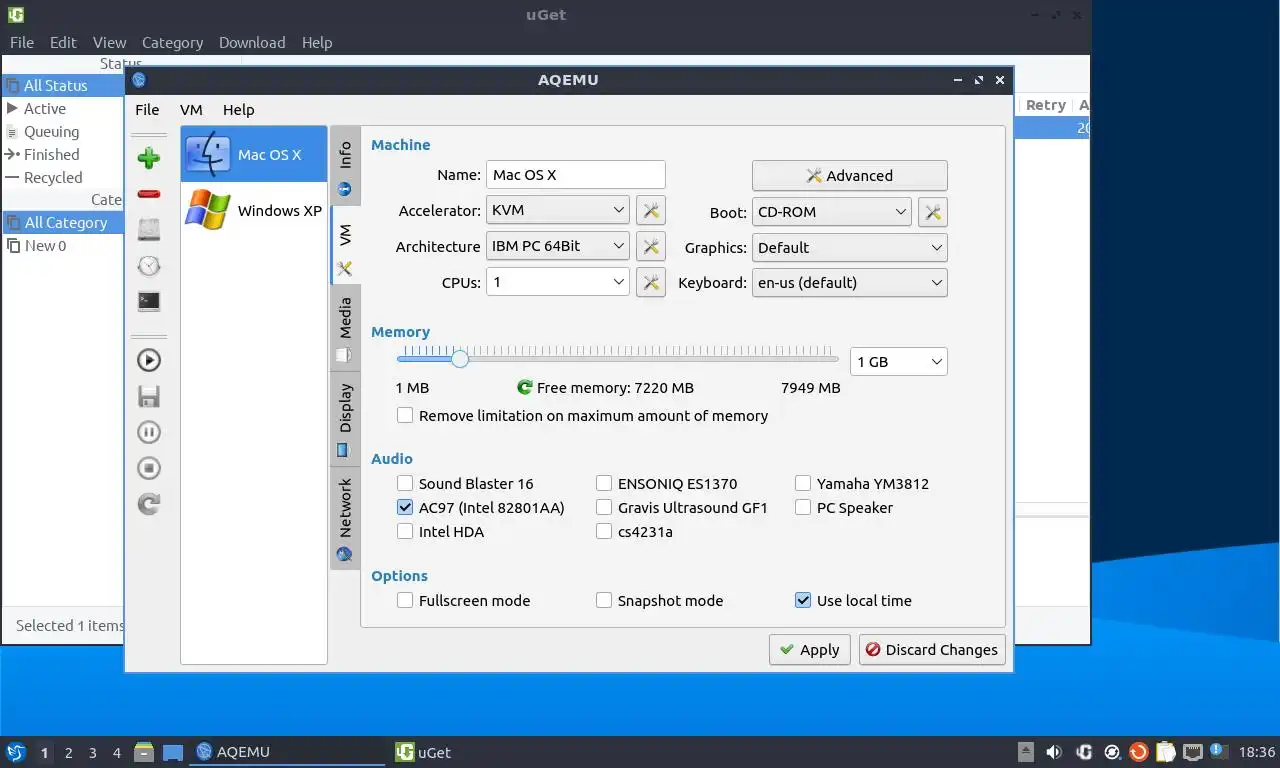Switch to the Display tab
The height and width of the screenshot is (768, 1280).
[345, 419]
